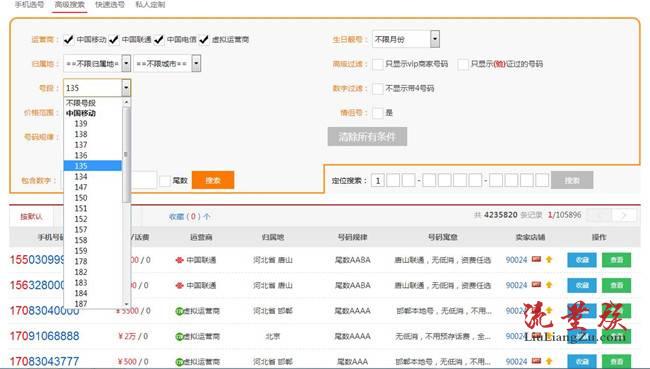
Task: Uncheck the 中国移动 operator checkbox
Action: pos(68,40)
